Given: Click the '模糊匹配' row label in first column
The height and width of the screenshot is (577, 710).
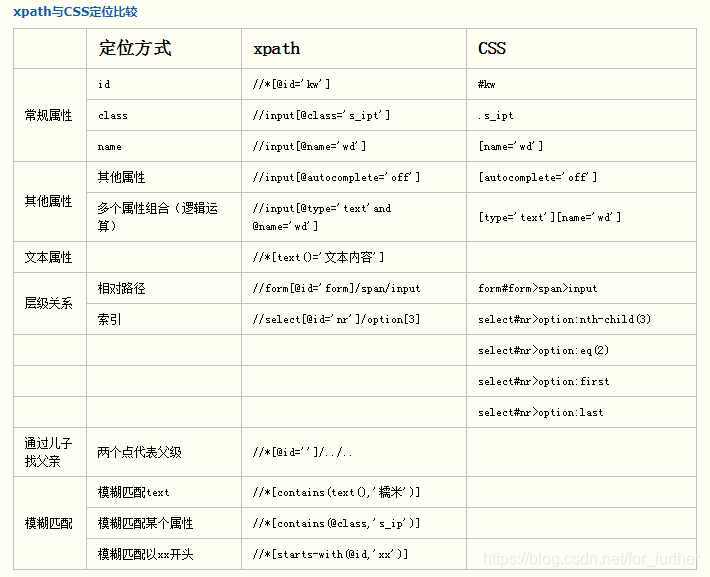Looking at the screenshot, I should click(48, 523).
